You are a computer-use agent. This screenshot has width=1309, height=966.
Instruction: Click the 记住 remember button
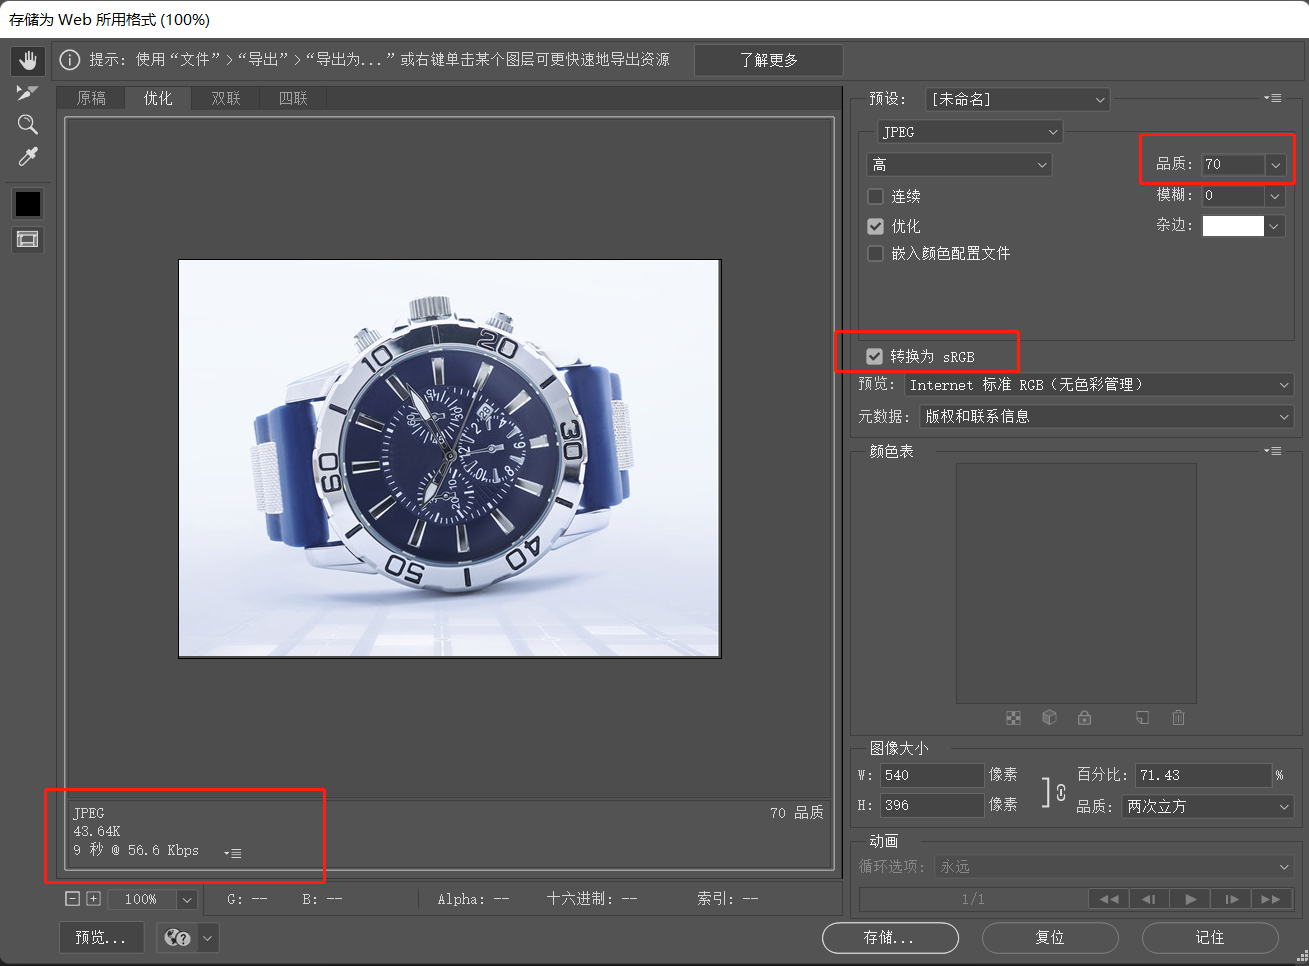(x=1210, y=938)
